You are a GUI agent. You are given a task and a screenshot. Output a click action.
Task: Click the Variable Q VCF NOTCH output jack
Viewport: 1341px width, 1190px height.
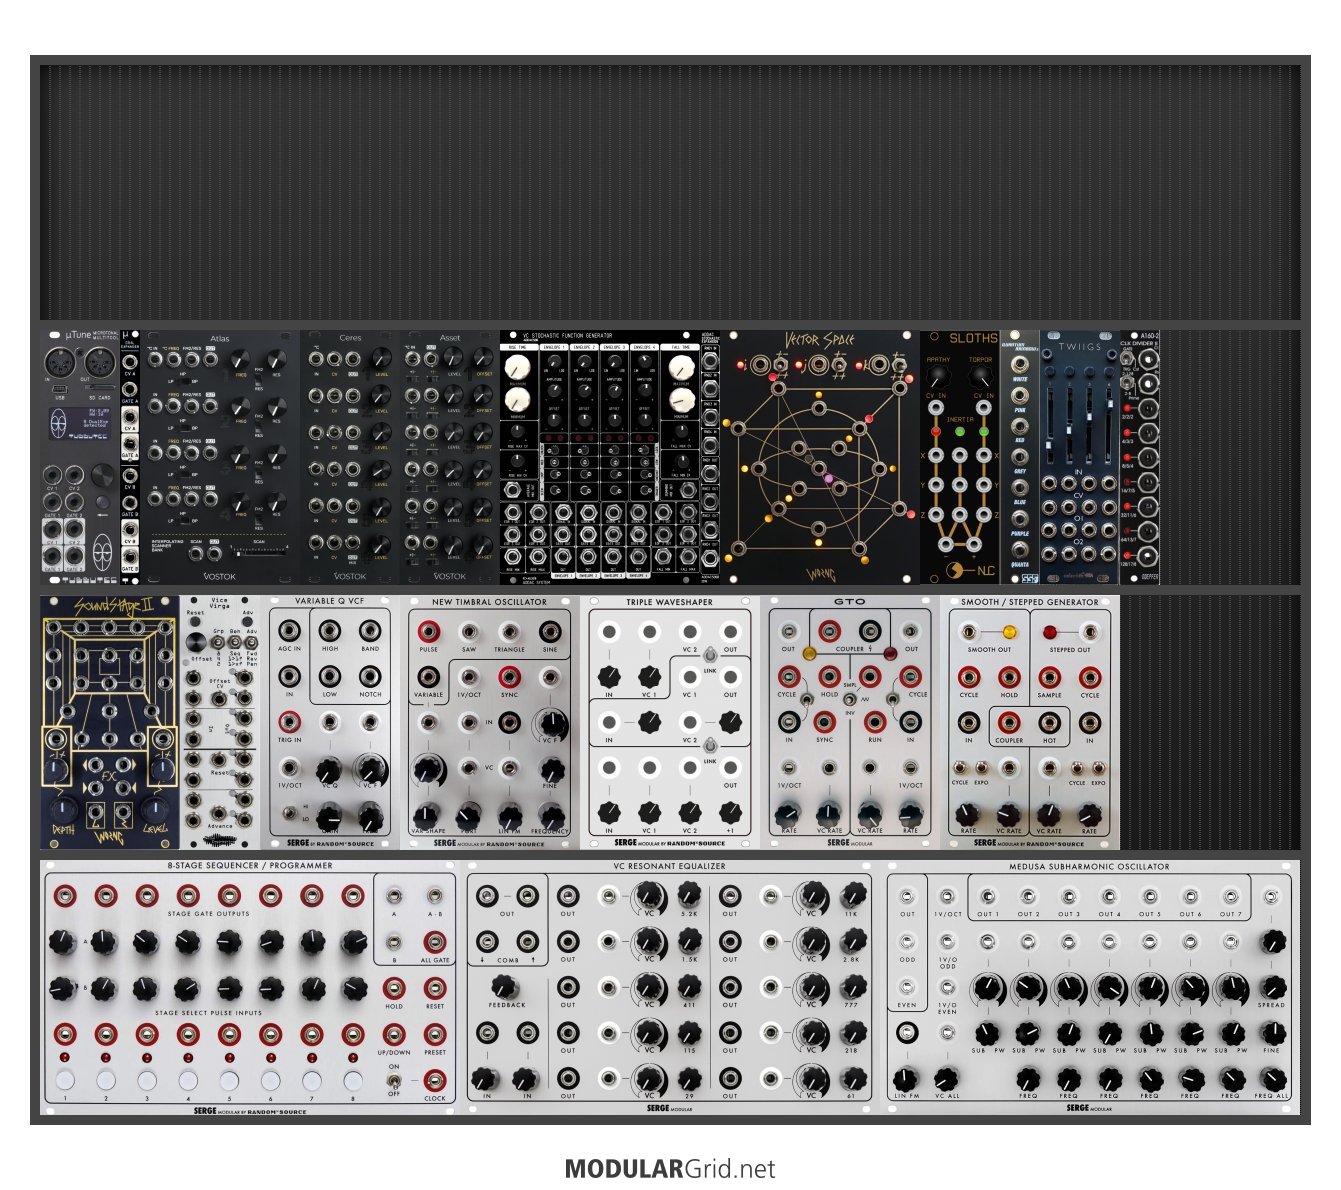370,677
